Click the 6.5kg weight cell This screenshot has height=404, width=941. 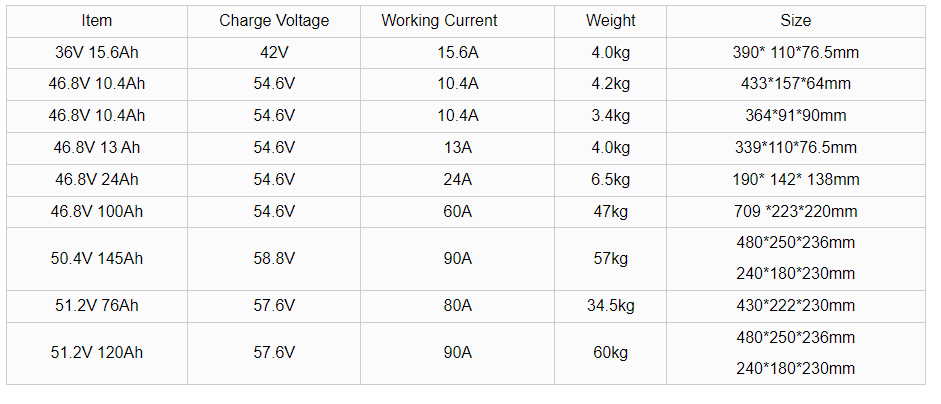pyautogui.click(x=610, y=180)
